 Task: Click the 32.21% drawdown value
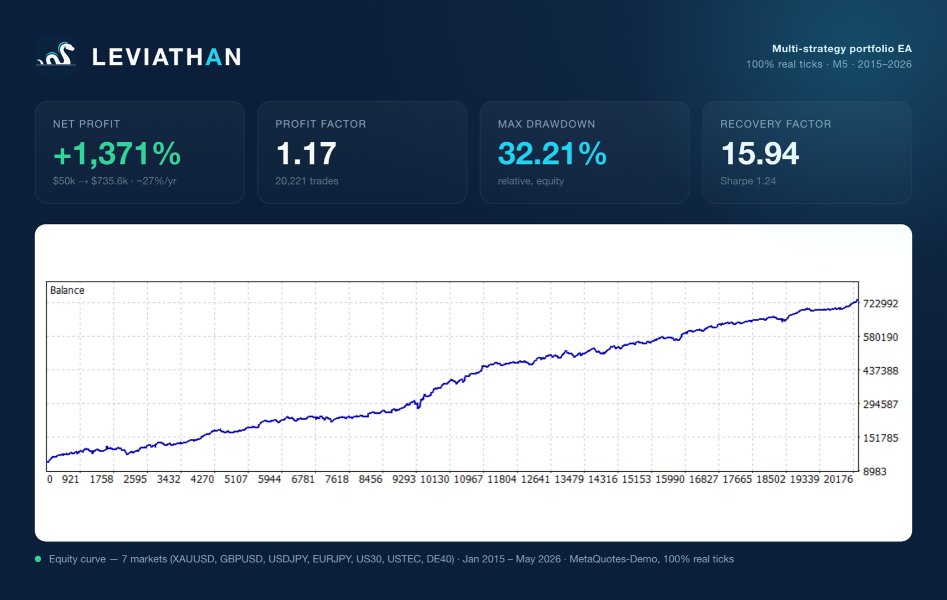coord(552,153)
